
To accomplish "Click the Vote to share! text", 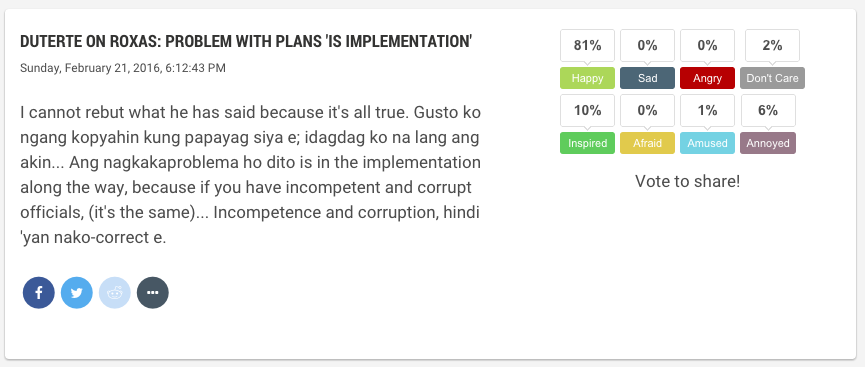I will 687,181.
